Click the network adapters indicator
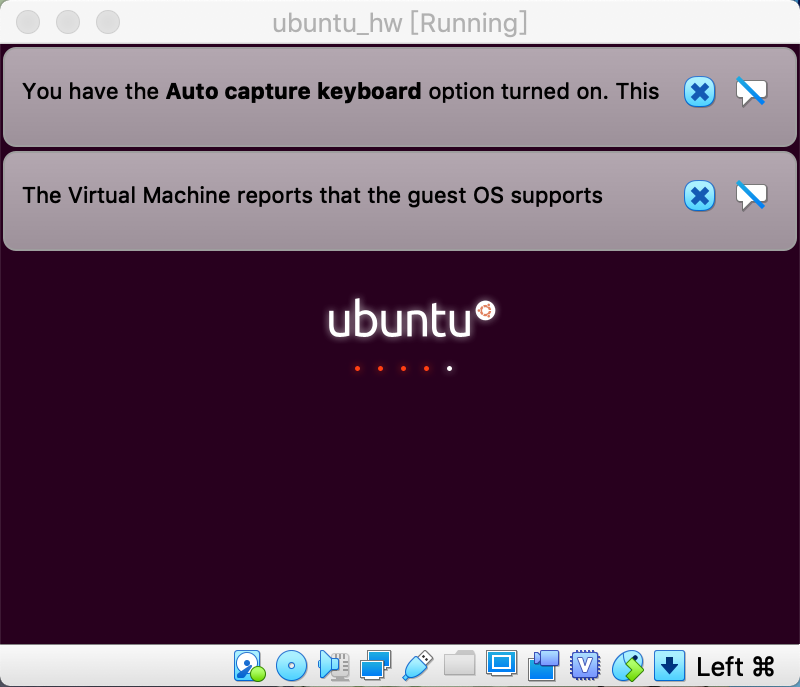The height and width of the screenshot is (687, 800). pos(376,666)
